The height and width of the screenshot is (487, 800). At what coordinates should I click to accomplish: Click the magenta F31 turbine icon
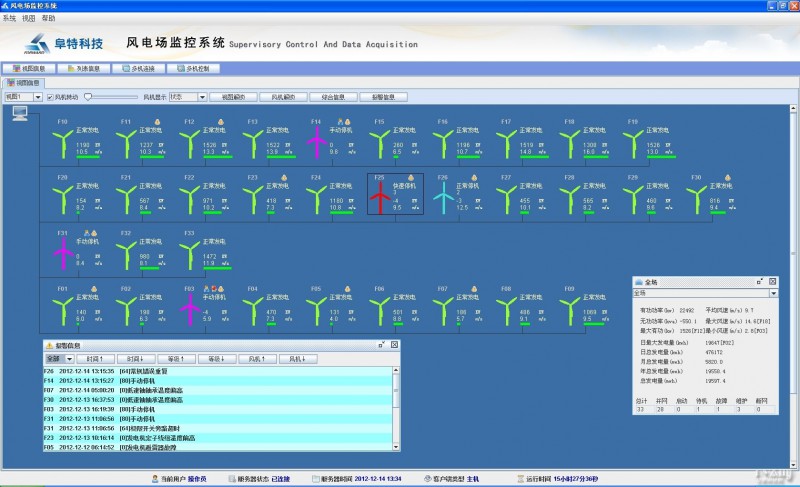(63, 253)
